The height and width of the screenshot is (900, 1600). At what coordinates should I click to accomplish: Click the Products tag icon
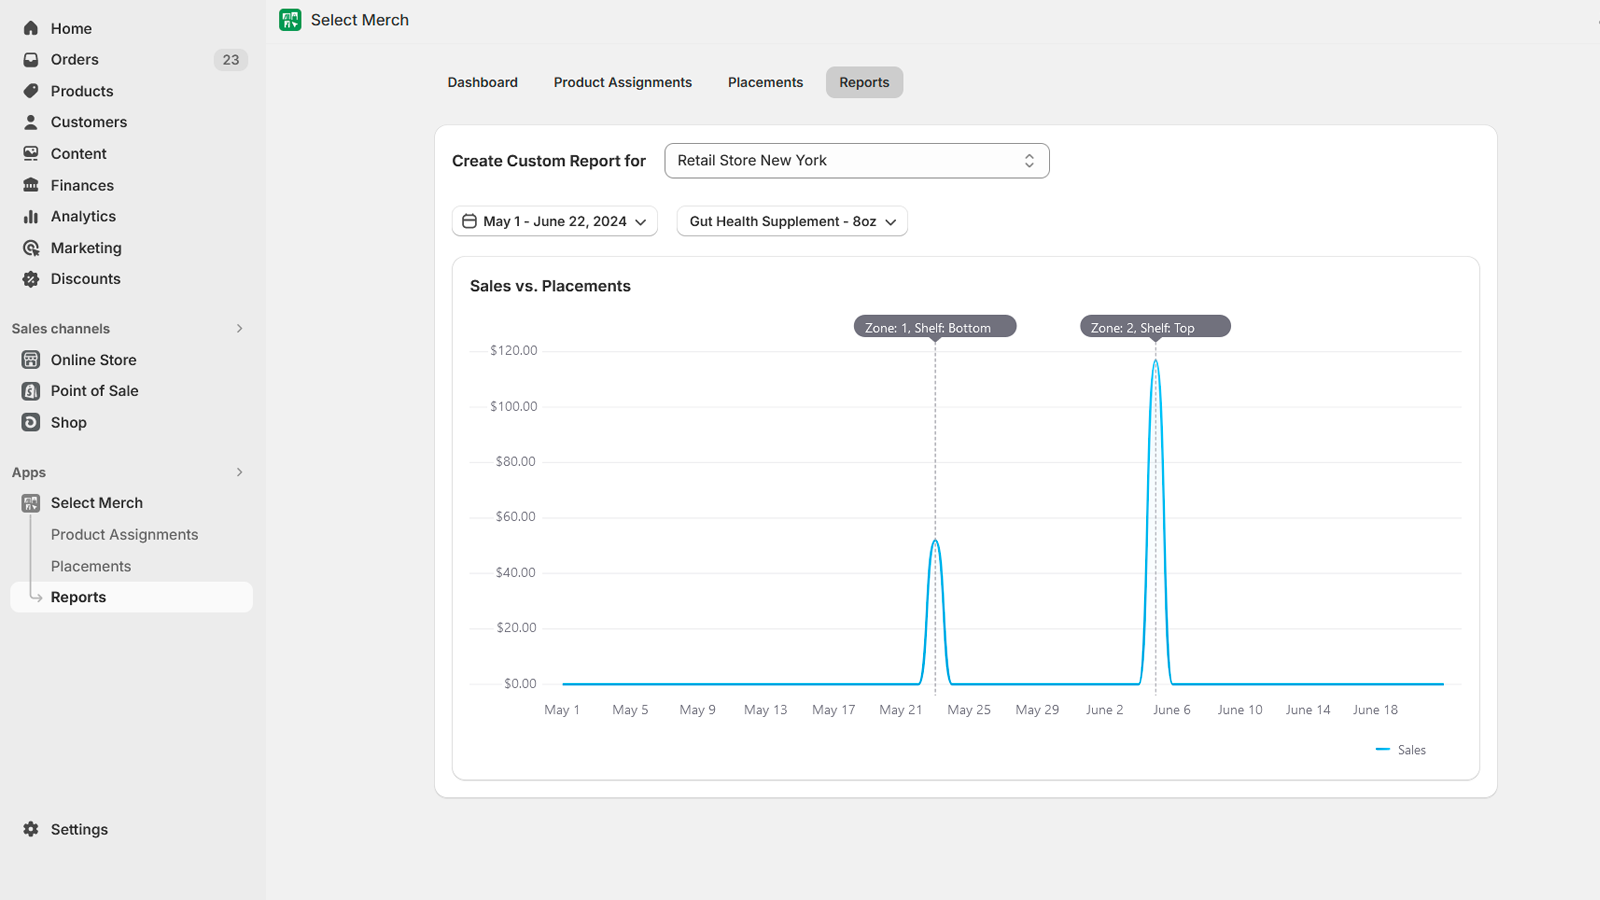pos(31,91)
